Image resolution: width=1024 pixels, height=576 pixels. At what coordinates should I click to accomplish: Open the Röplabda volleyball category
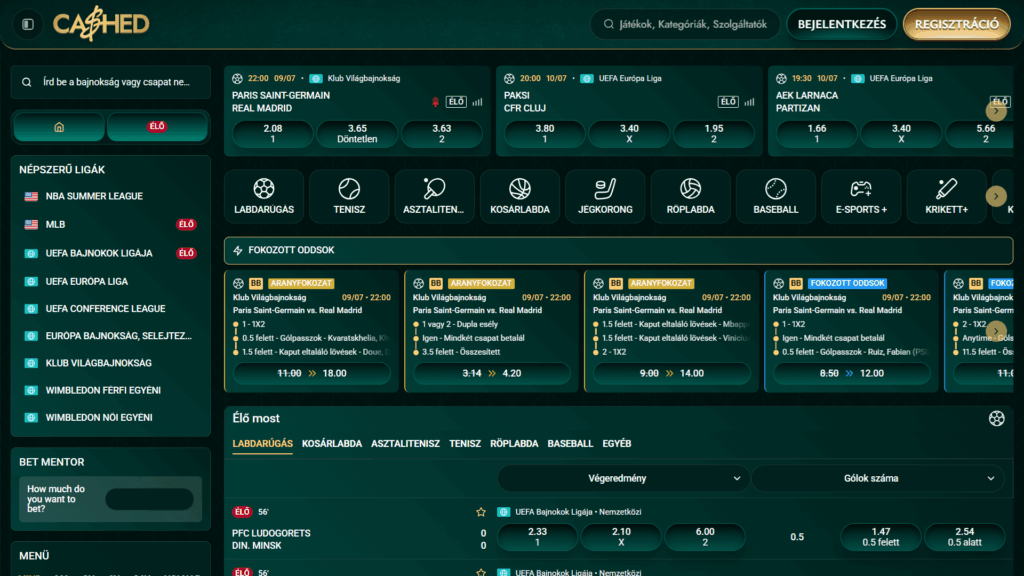pos(690,197)
